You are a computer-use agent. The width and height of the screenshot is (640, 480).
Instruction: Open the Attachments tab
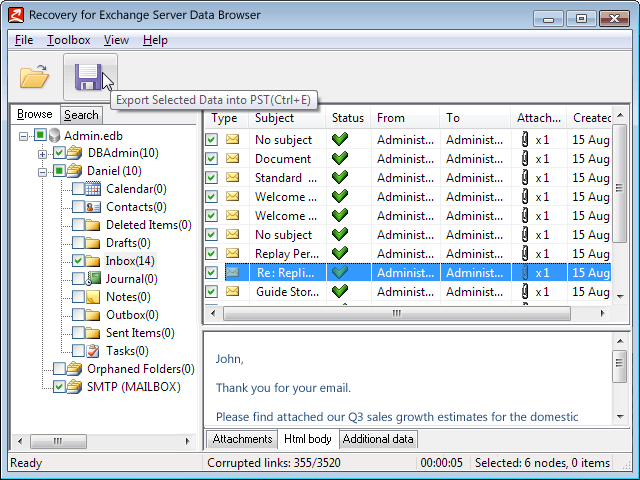click(x=242, y=439)
